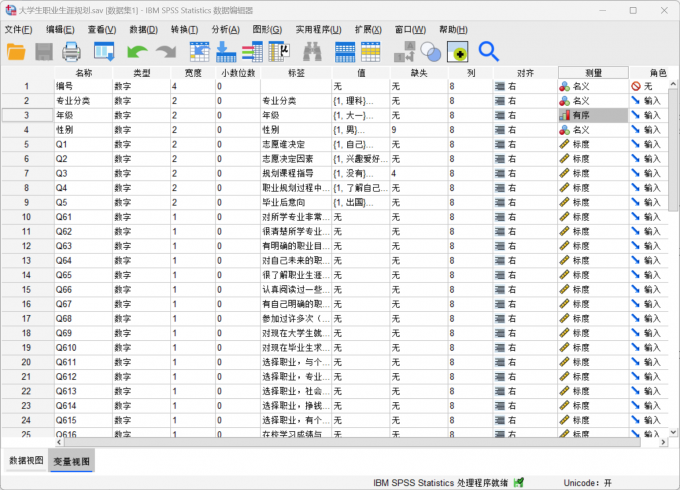Open the 转换(T) menu
This screenshot has width=680, height=490.
[184, 29]
